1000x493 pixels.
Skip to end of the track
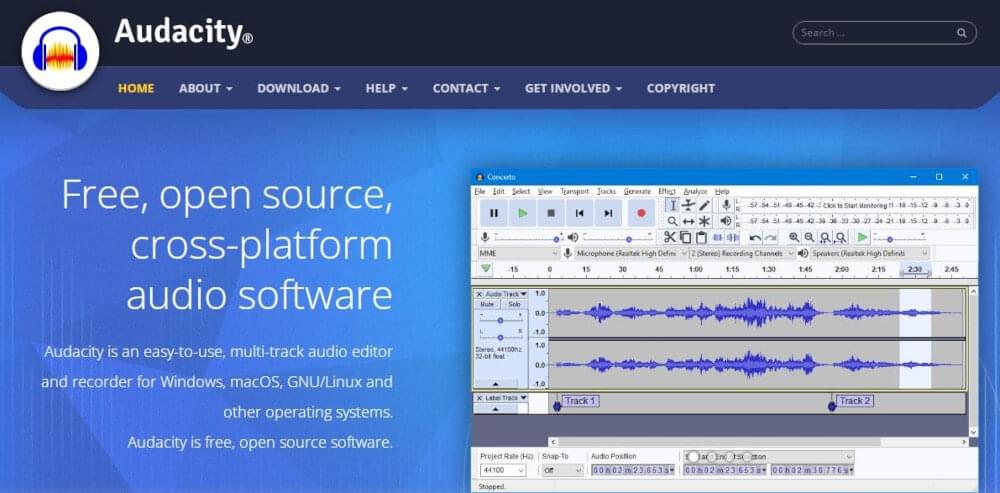pos(608,213)
